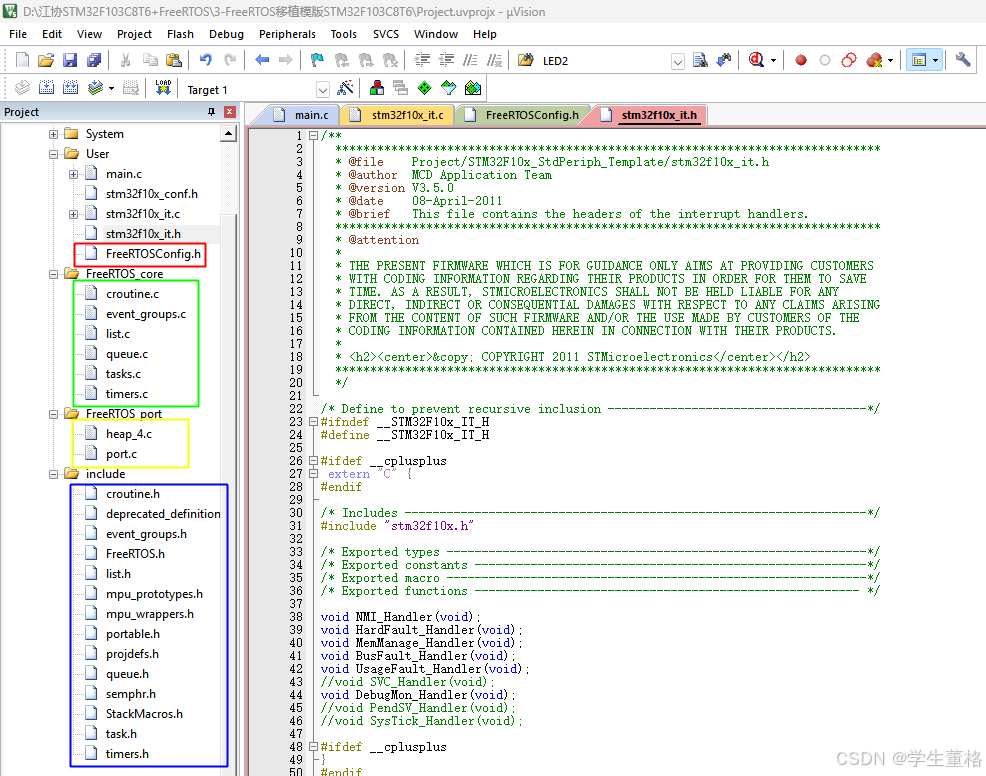Click the Disable all breakpoints icon

[x=849, y=60]
